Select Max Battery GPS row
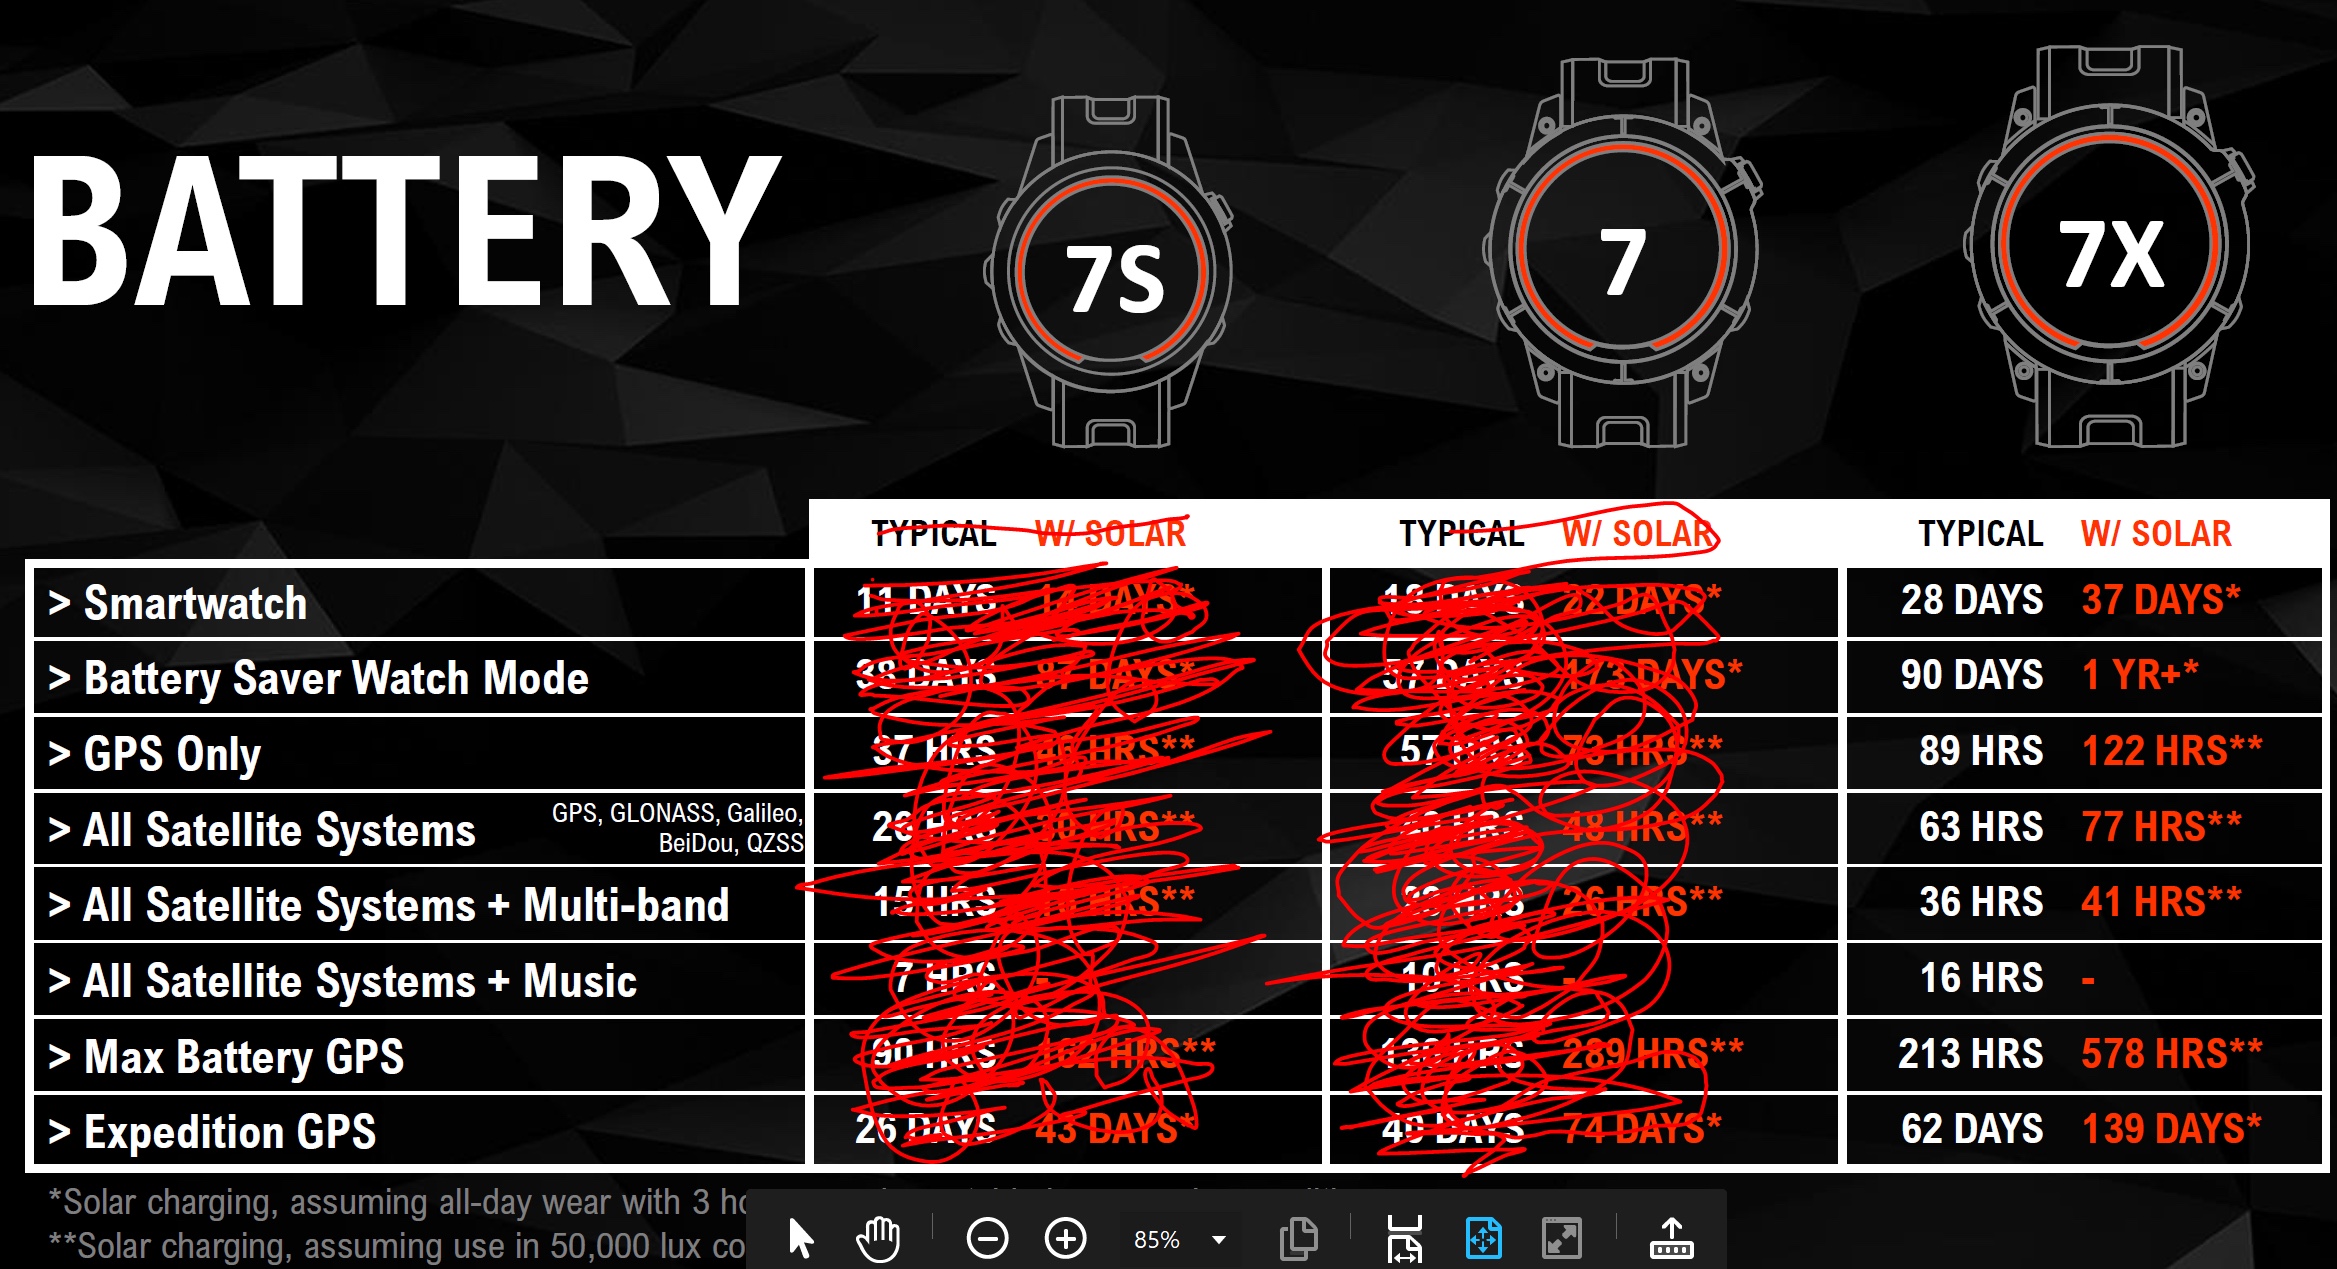Image resolution: width=2337 pixels, height=1269 pixels. click(1168, 1052)
